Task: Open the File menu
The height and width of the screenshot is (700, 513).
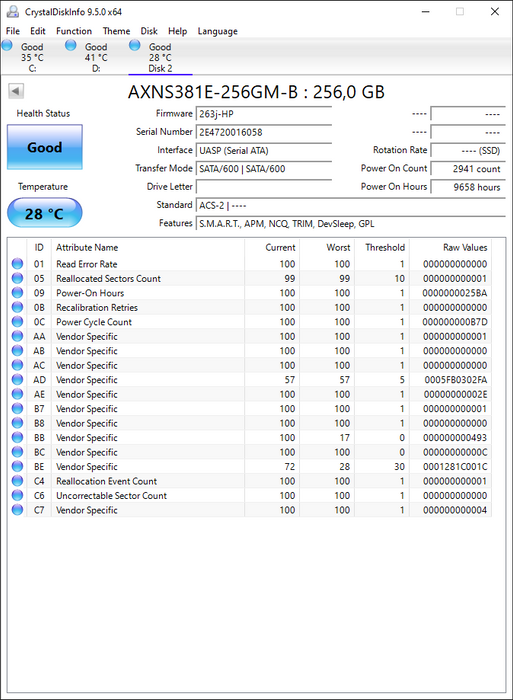Action: [x=13, y=31]
